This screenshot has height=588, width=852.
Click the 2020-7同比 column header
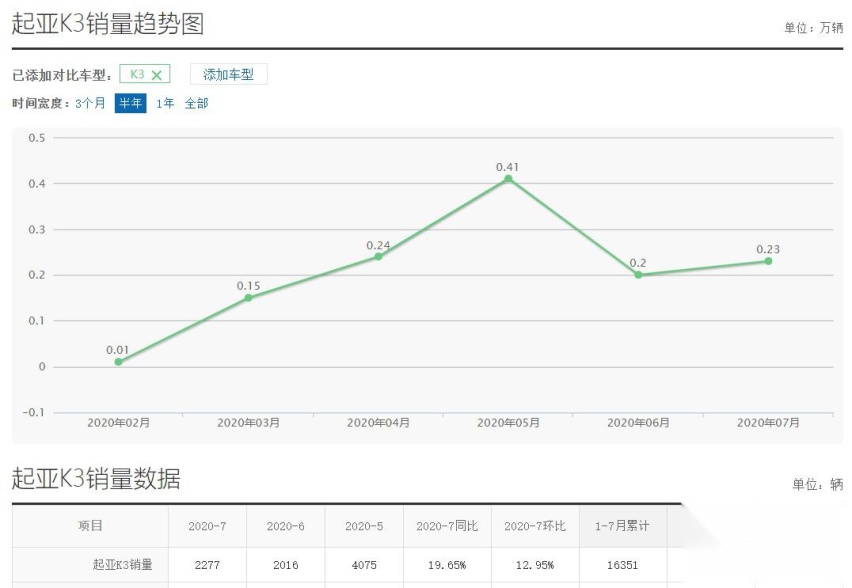pyautogui.click(x=447, y=526)
